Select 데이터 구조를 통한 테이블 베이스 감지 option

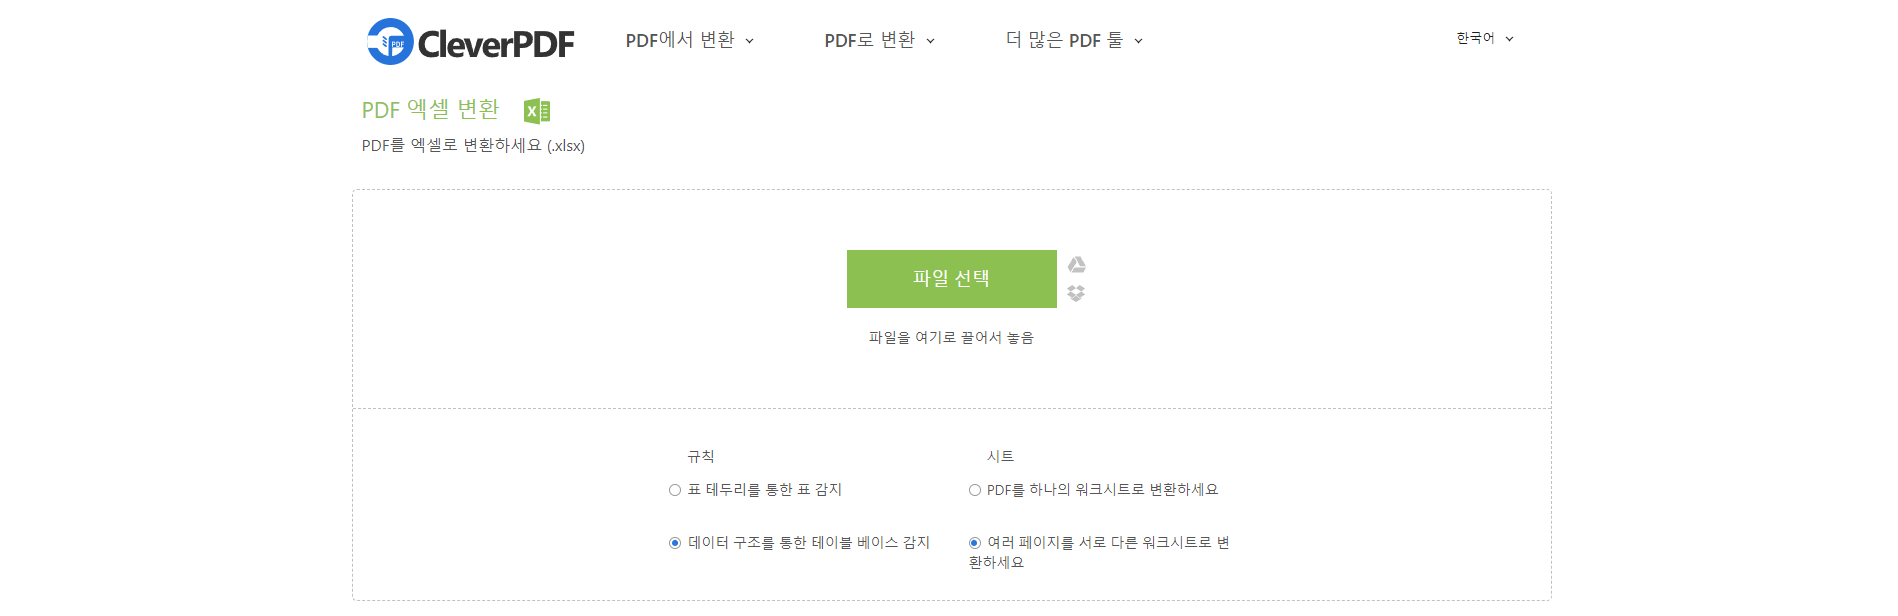pyautogui.click(x=673, y=543)
